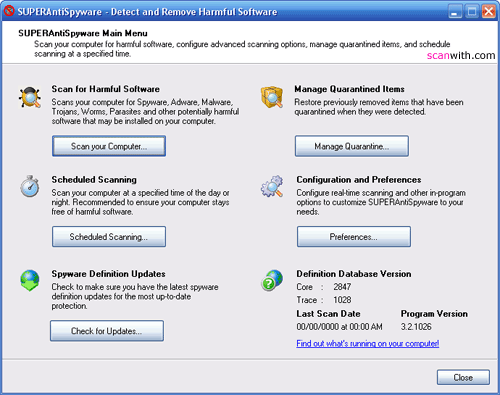Click the quarantine box icon

point(272,97)
